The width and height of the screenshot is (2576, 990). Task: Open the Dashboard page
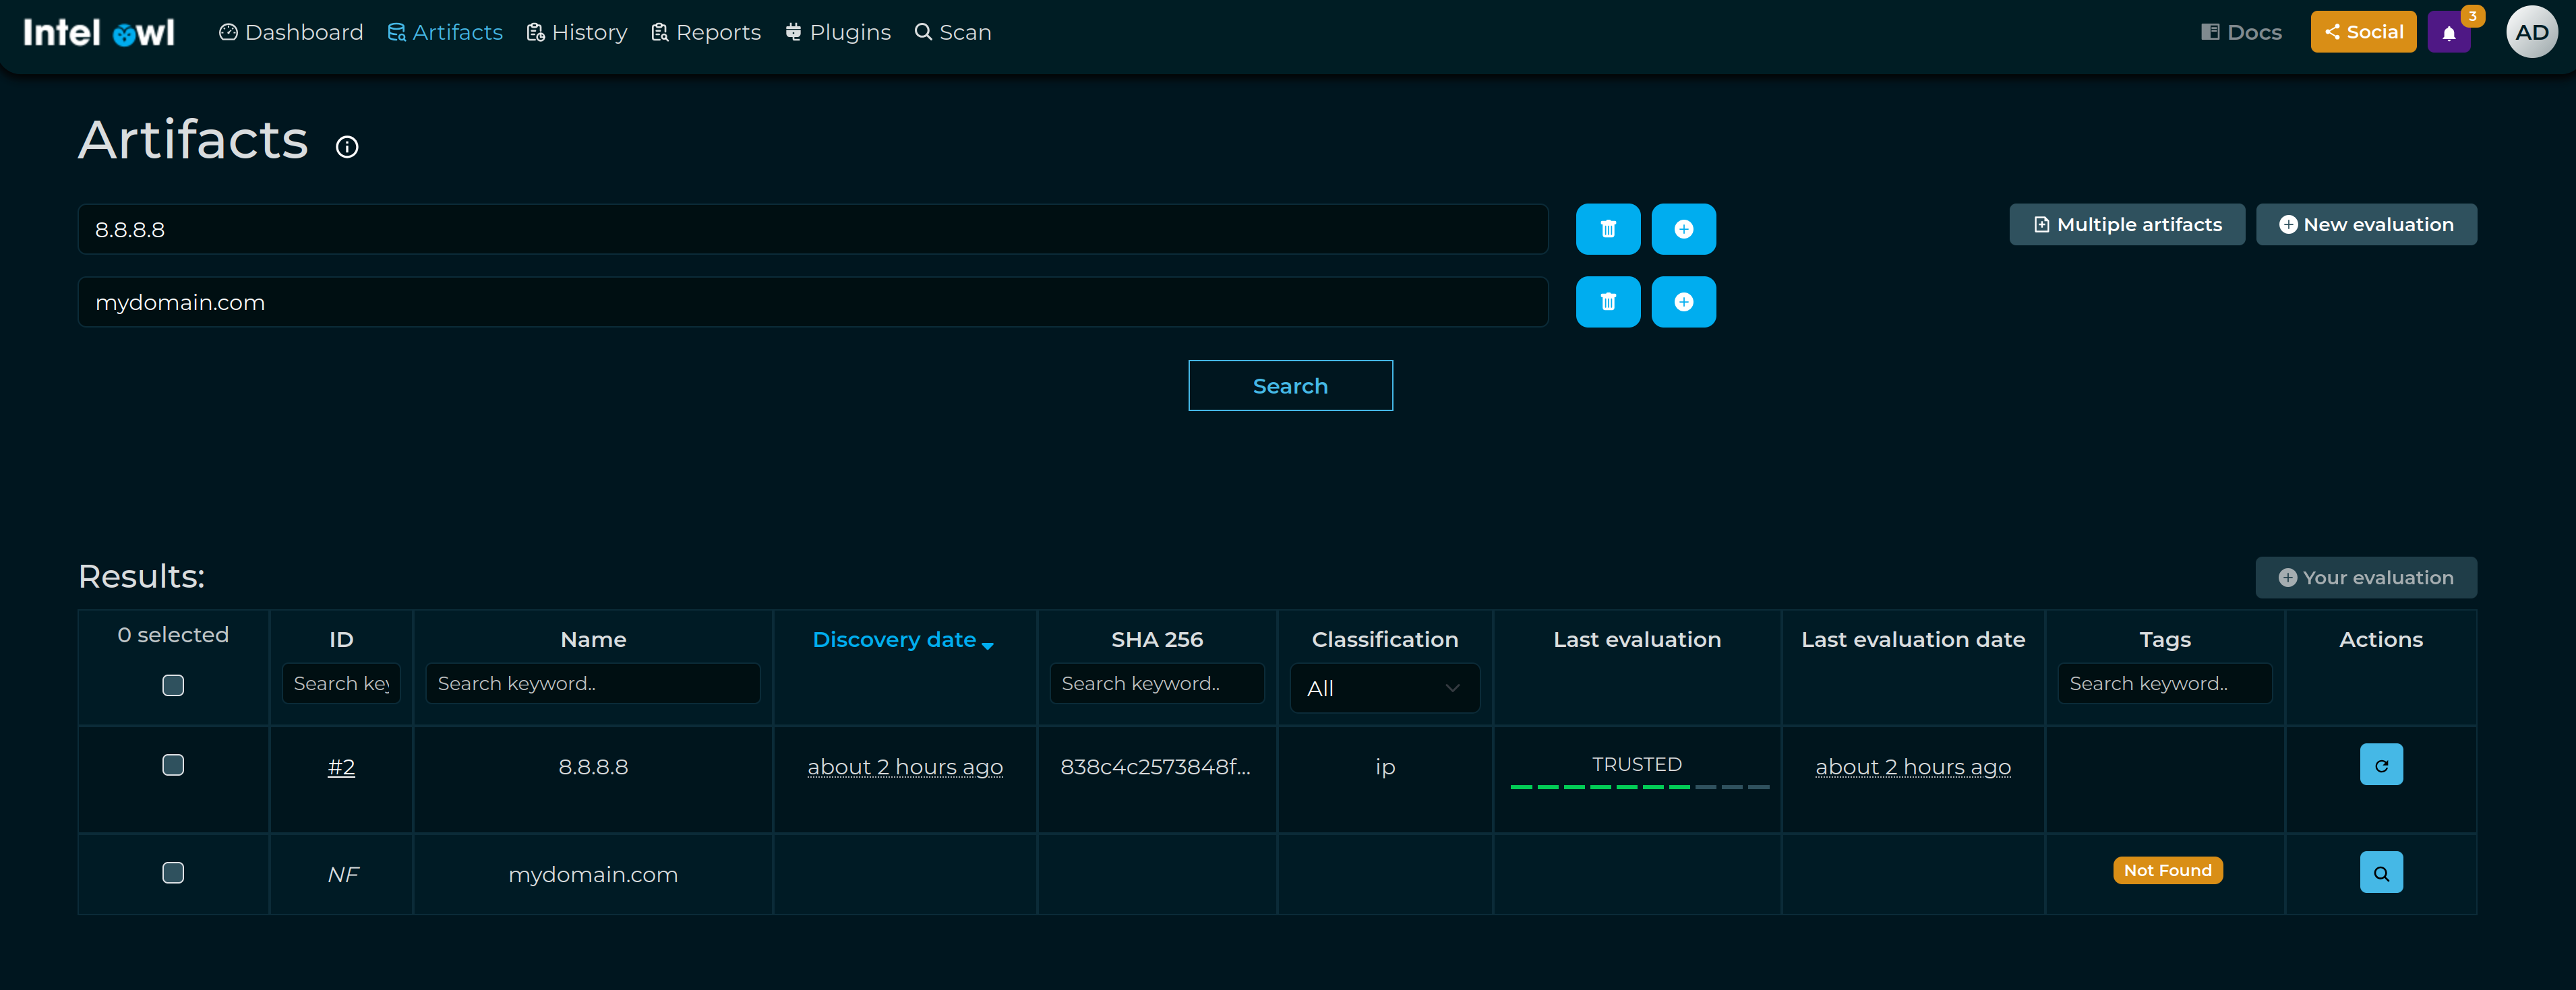[291, 33]
